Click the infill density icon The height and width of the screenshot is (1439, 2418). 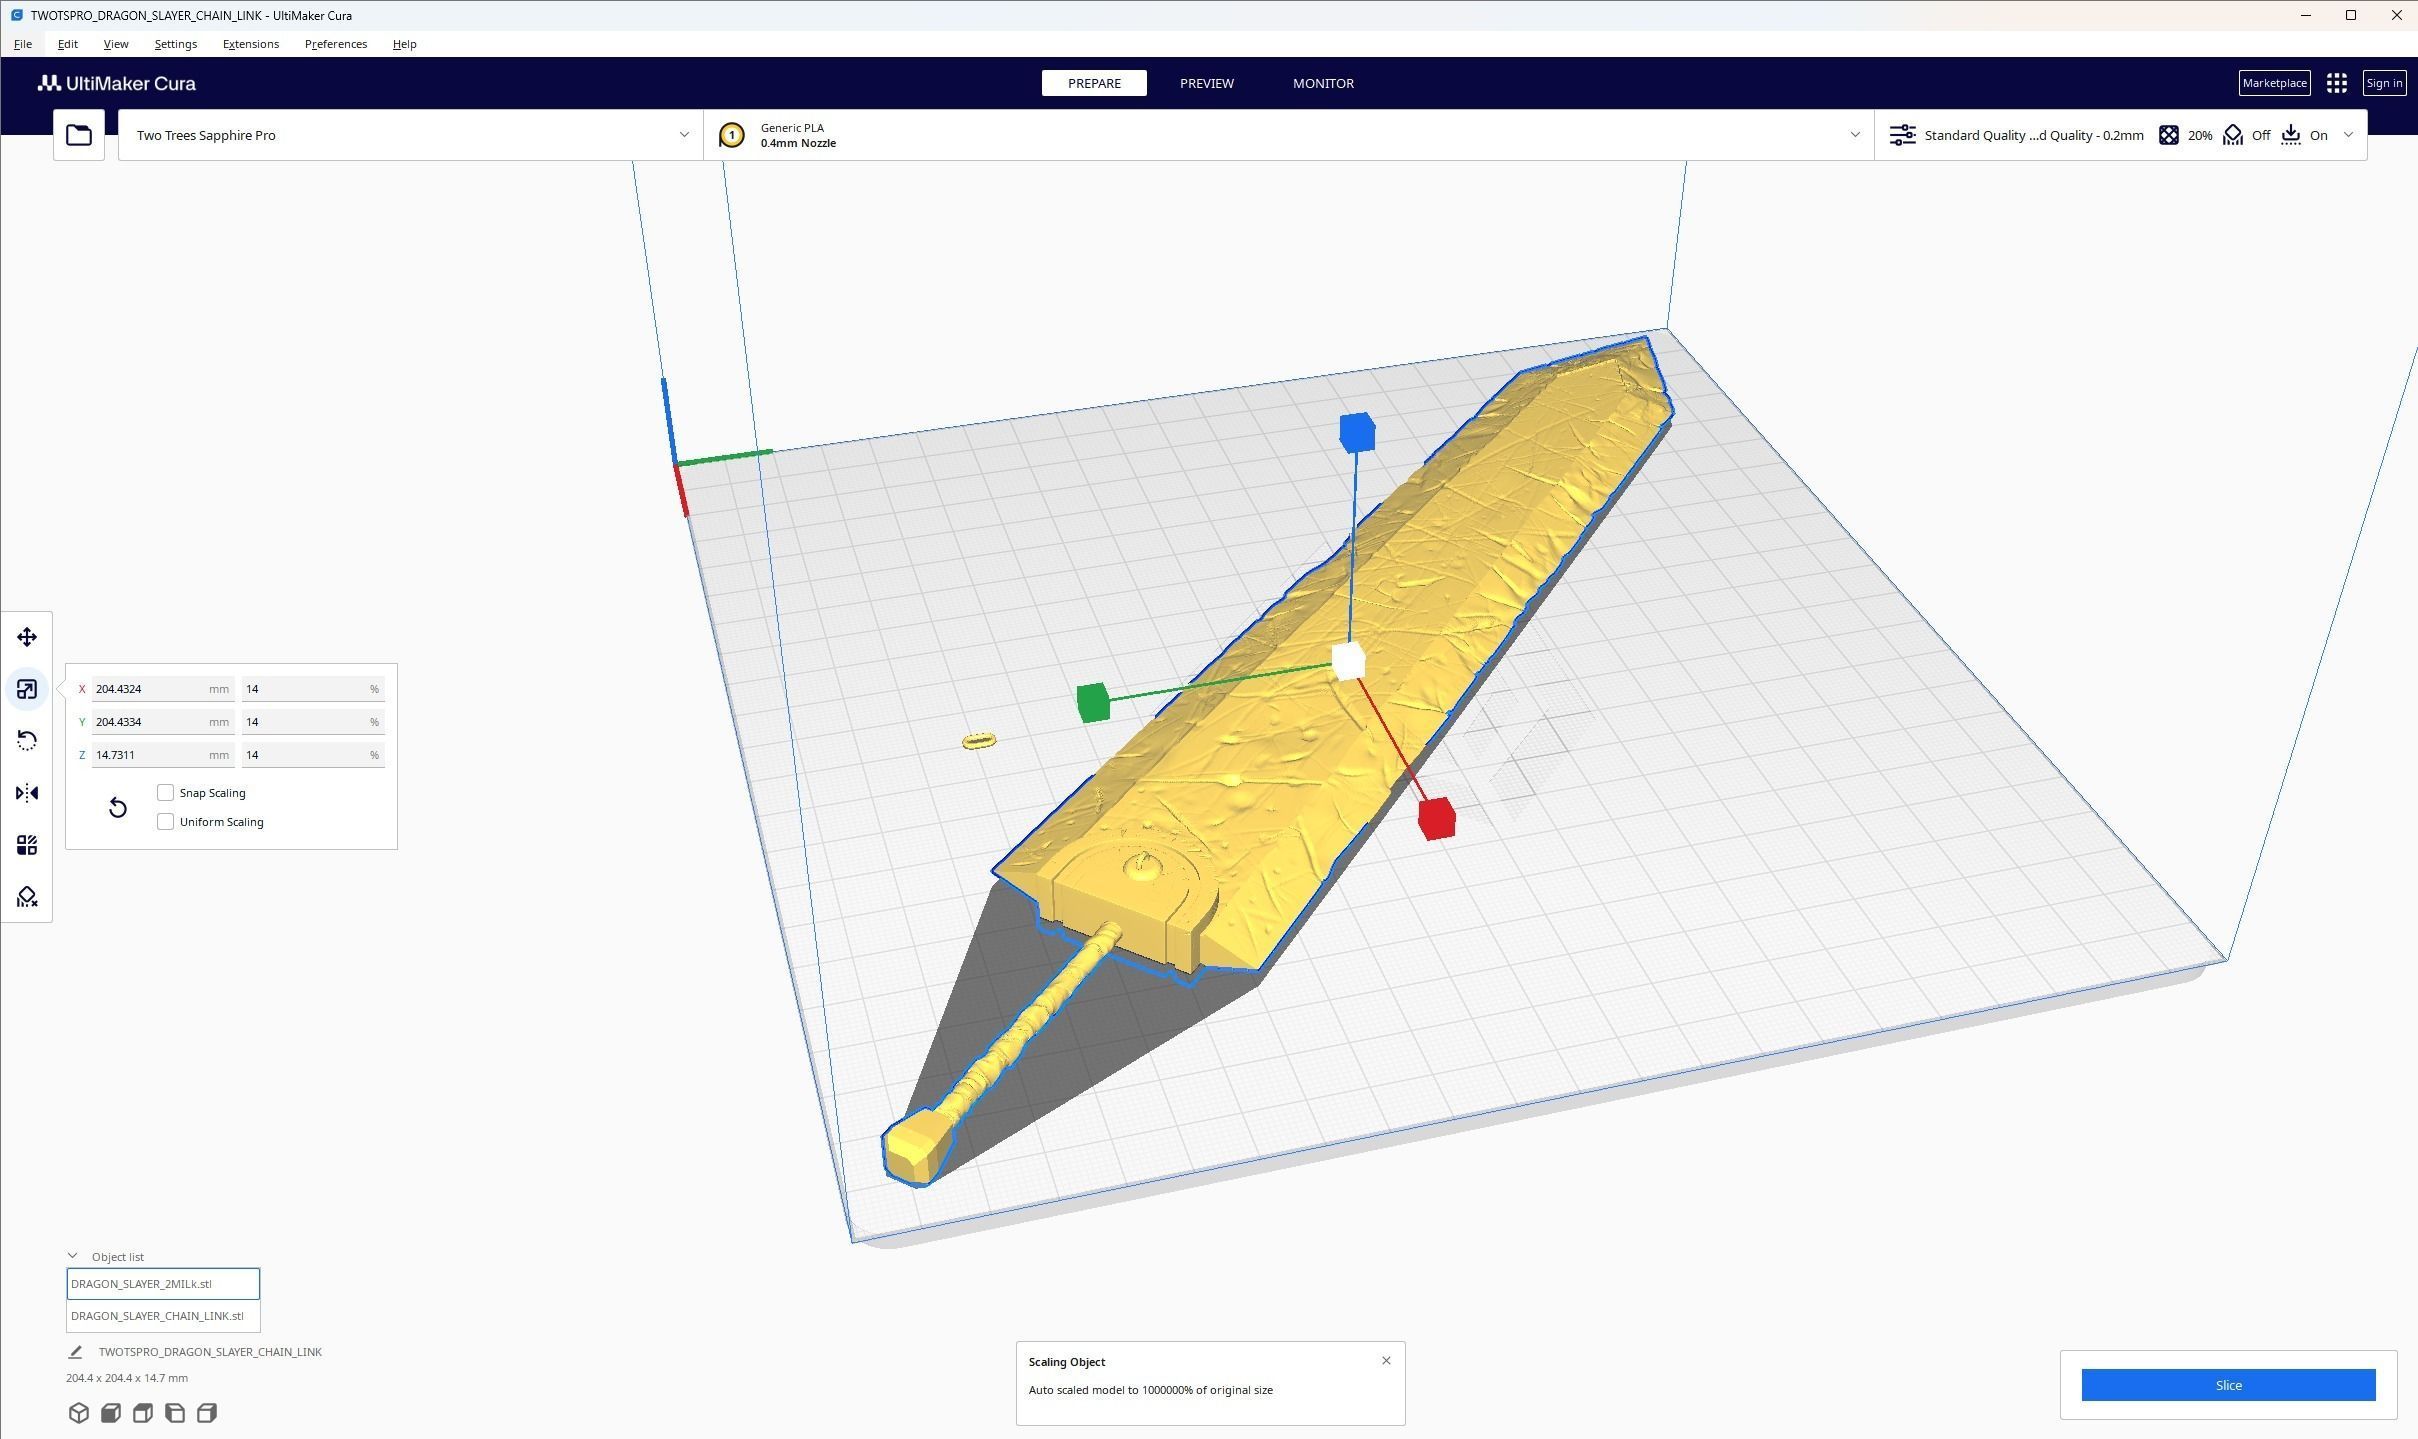pos(2168,135)
